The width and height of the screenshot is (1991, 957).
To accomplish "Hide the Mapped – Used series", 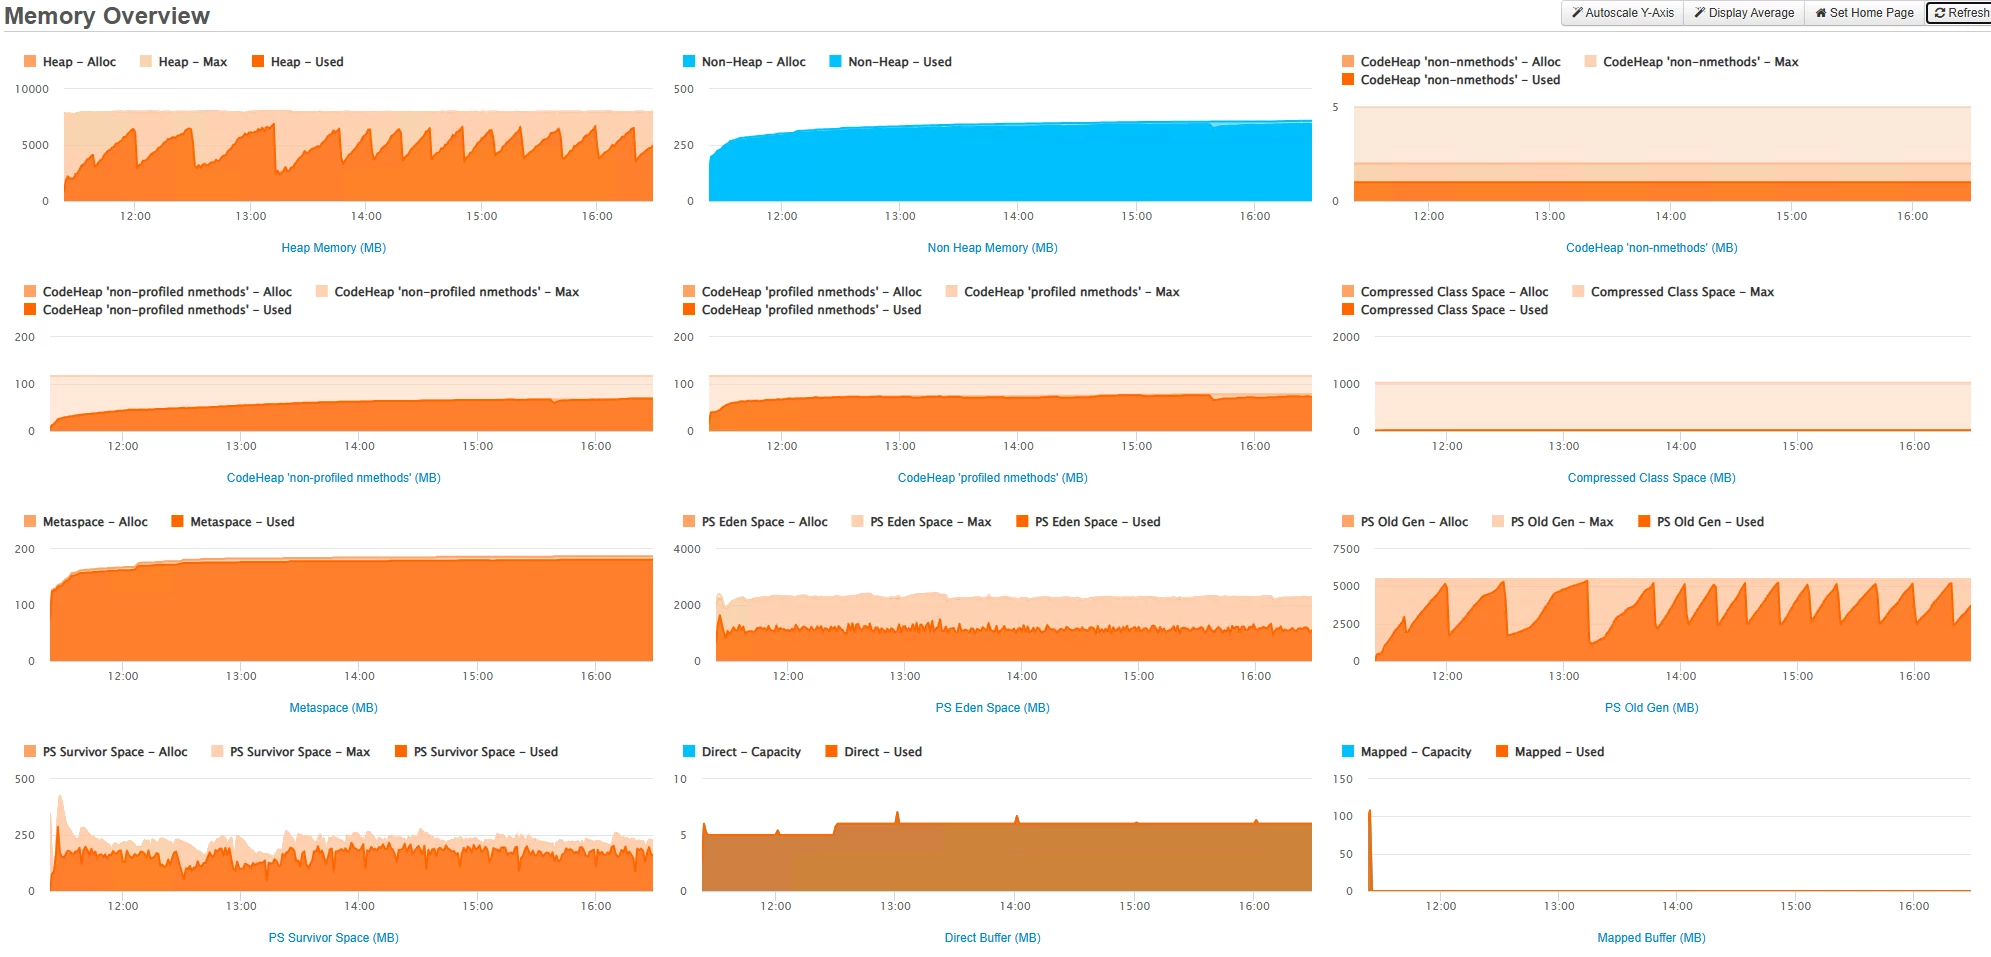I will (1549, 752).
